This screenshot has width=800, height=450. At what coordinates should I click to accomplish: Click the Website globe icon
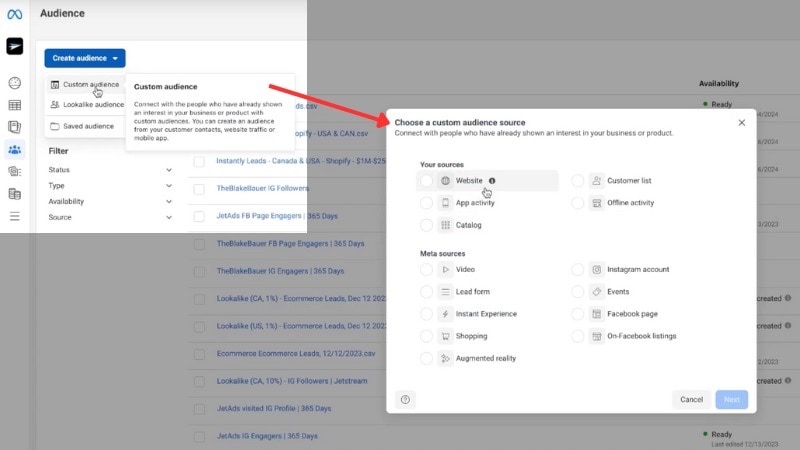(445, 181)
